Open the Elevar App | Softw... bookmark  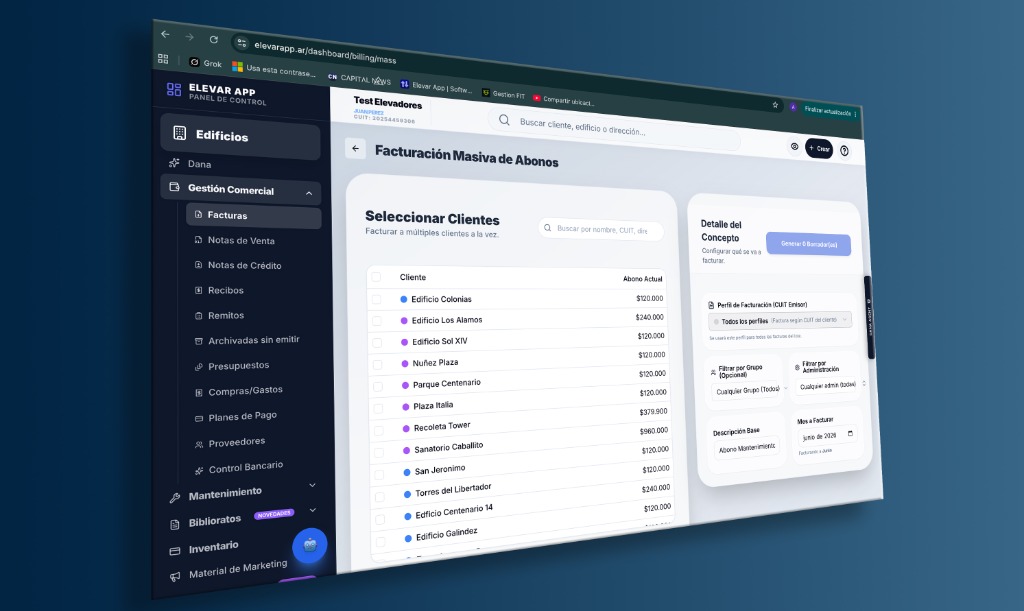436,87
